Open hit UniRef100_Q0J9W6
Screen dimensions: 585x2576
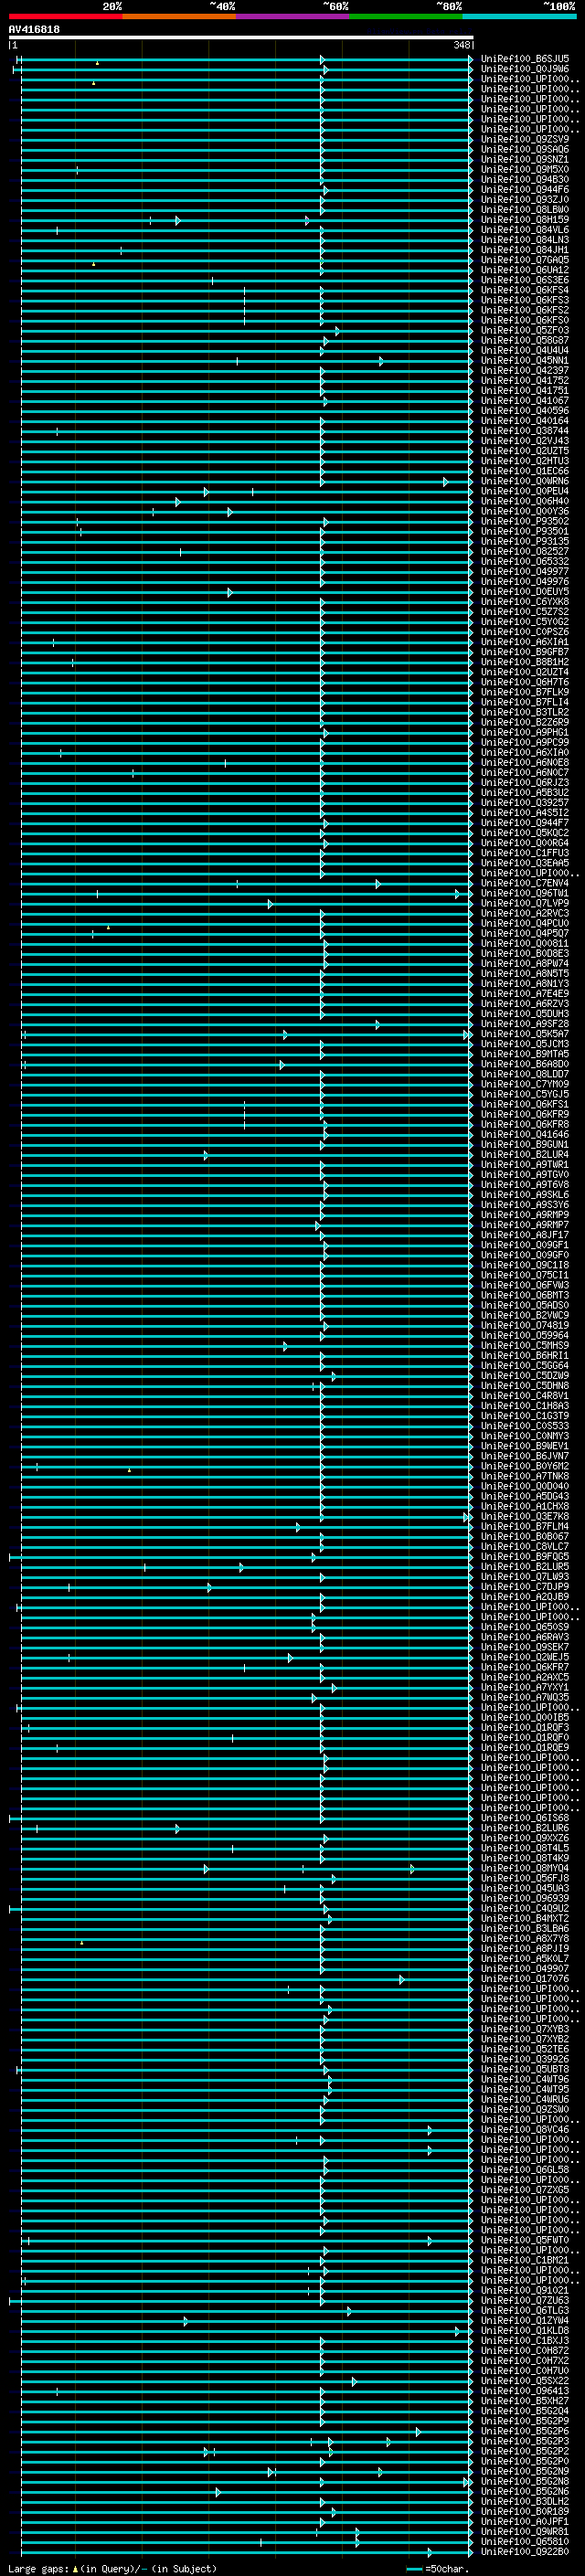coord(525,70)
